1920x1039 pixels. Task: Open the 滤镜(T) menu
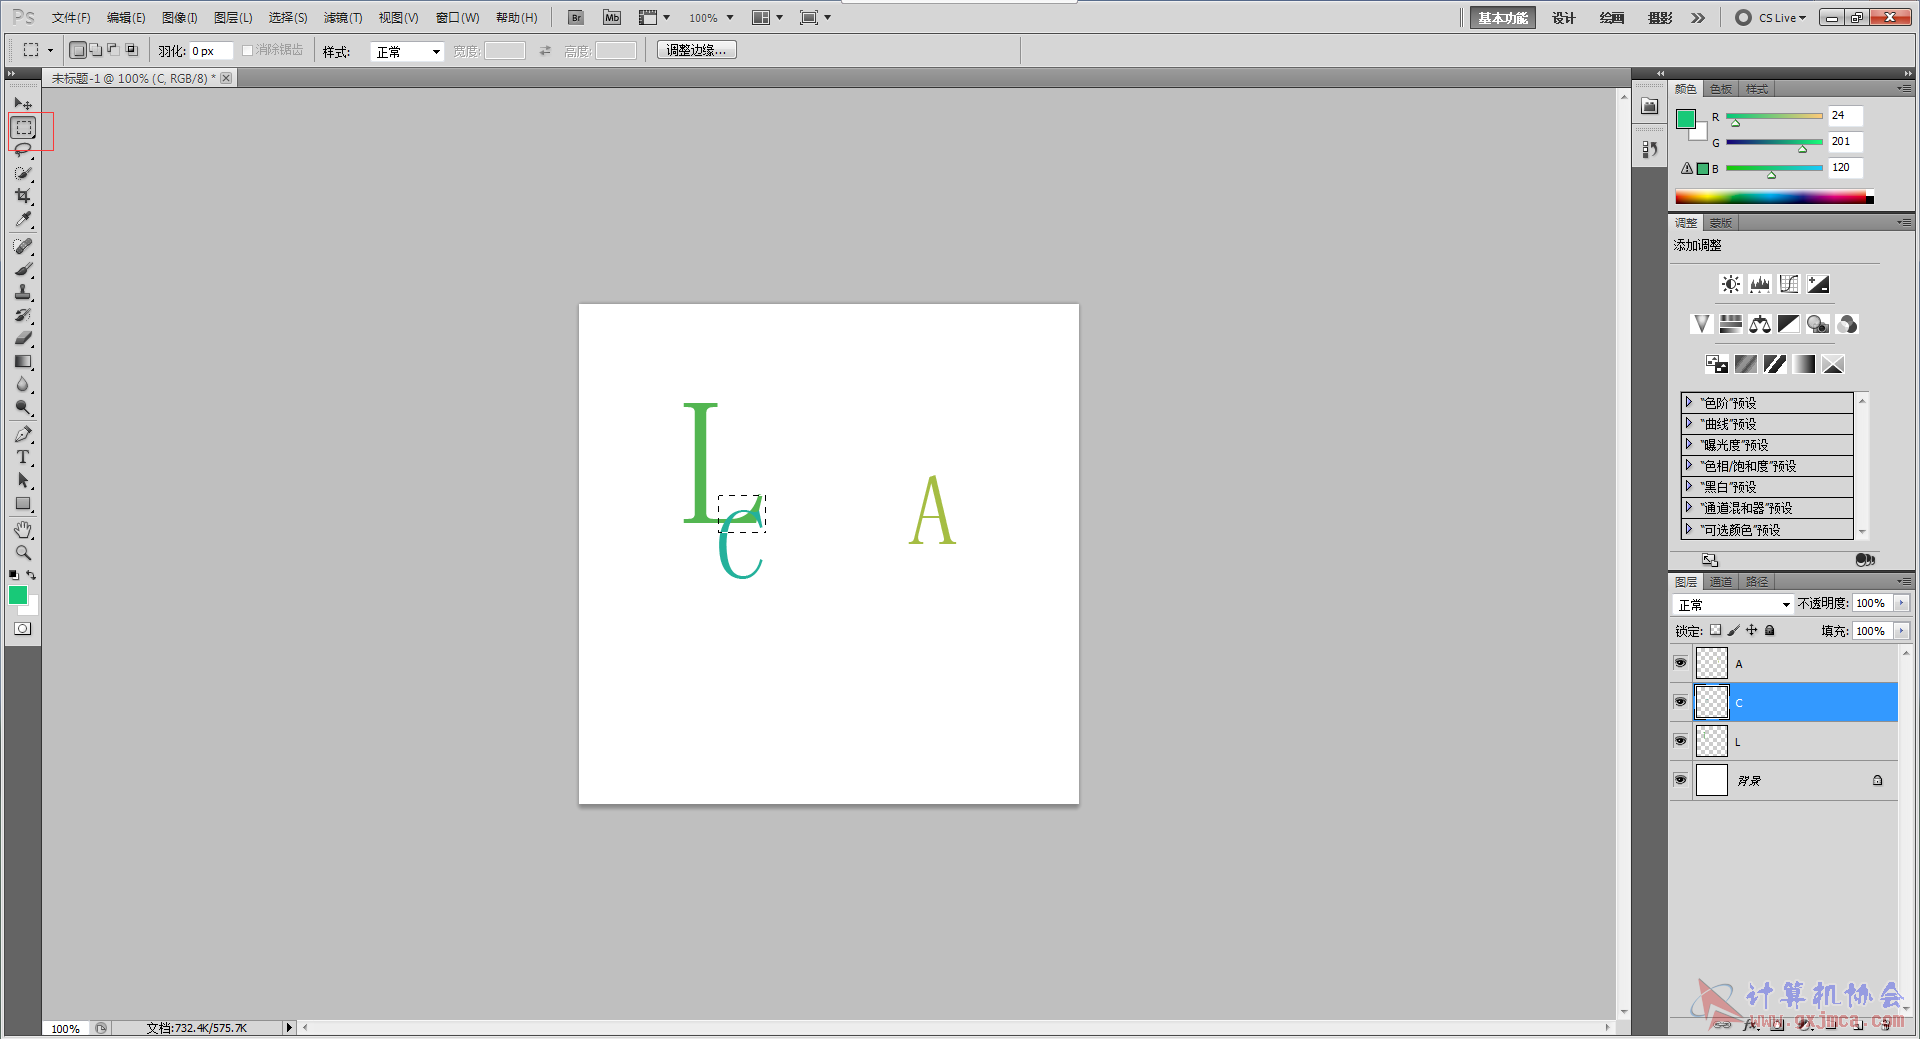pos(343,18)
